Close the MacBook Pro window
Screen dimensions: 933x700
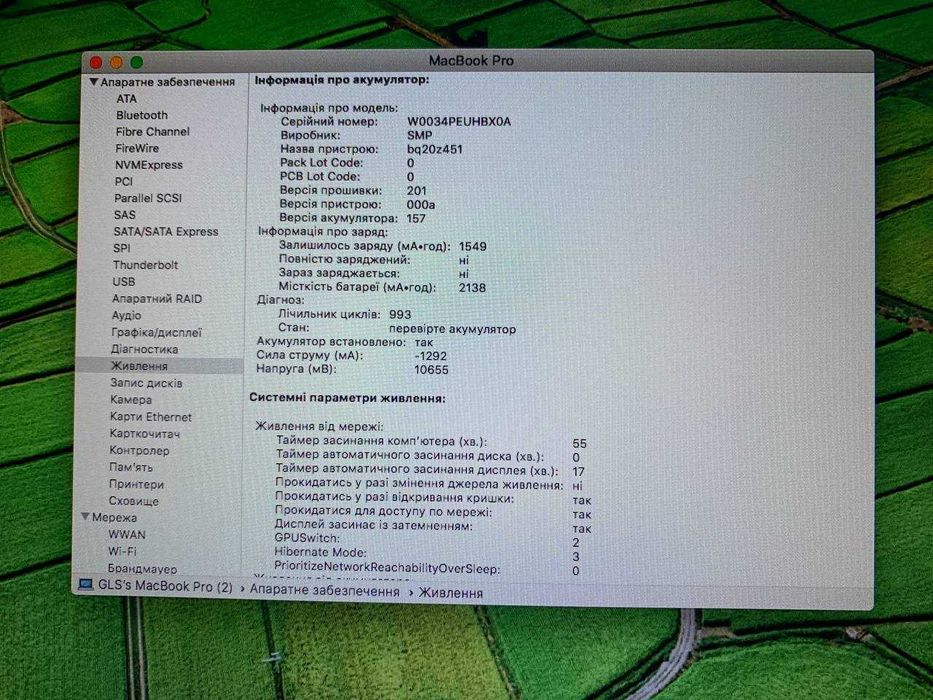click(96, 62)
